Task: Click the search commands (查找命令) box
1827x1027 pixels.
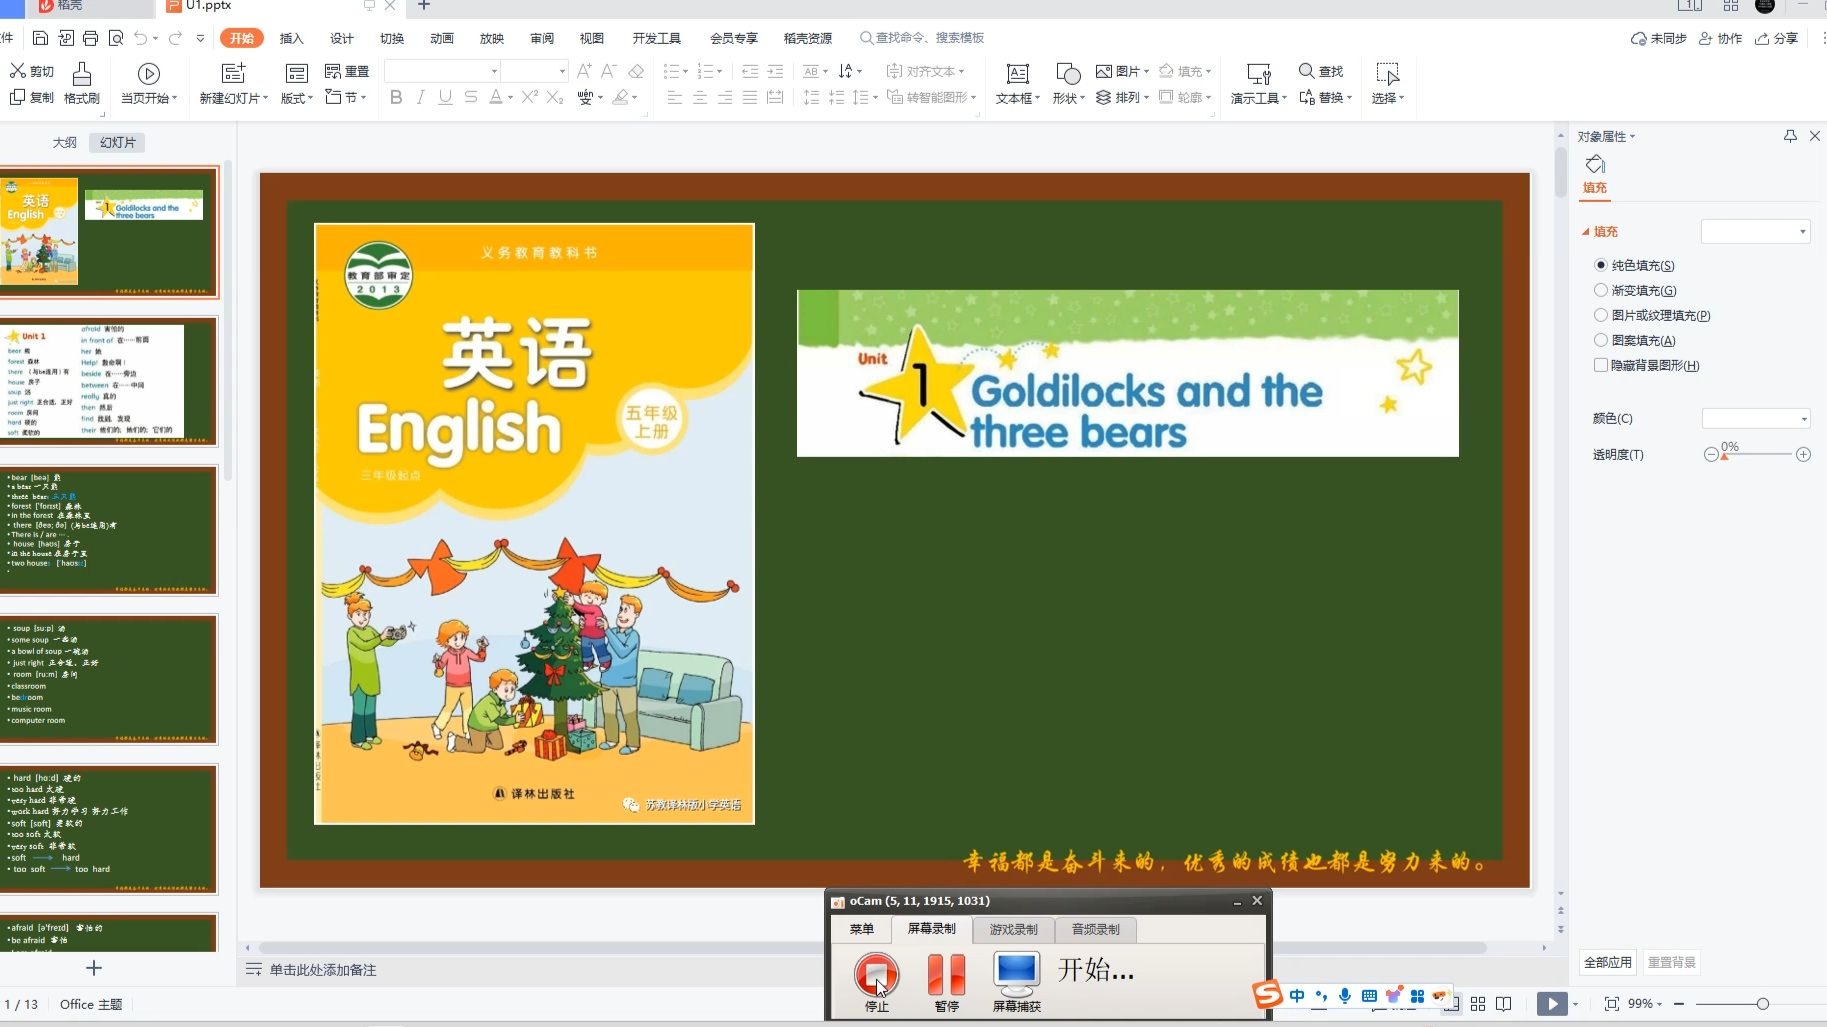Action: (x=921, y=38)
